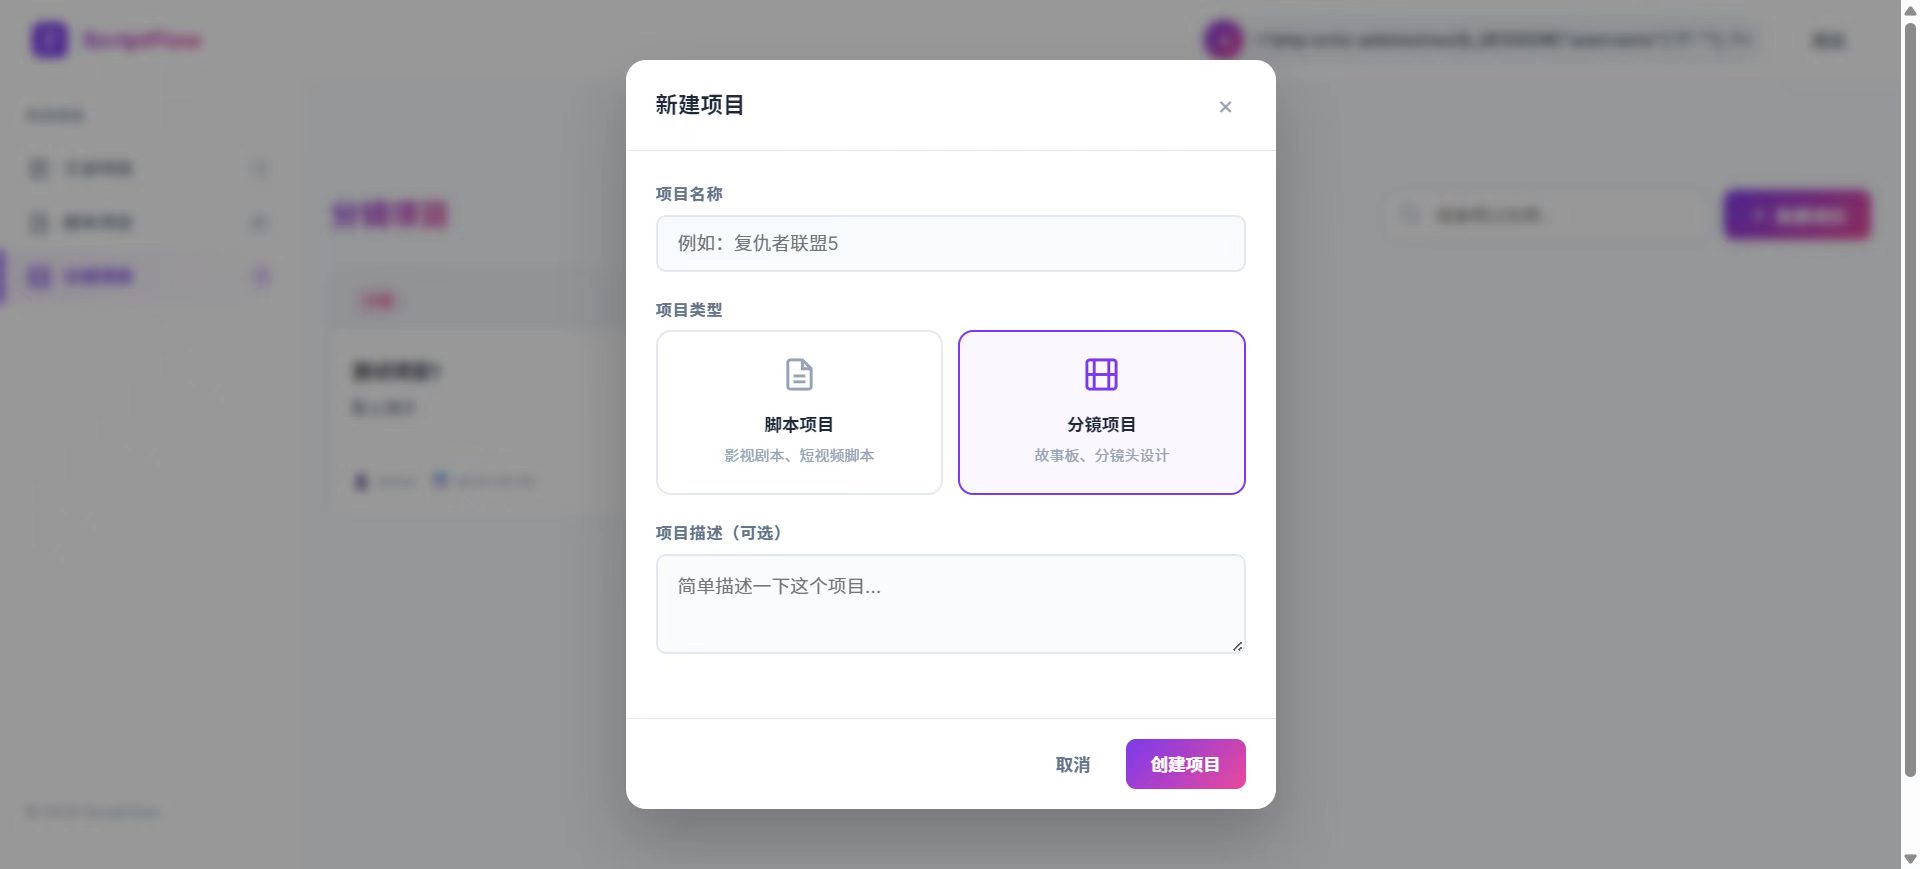Image resolution: width=1920 pixels, height=869 pixels.
Task: Focus the 项目名称 input field
Action: point(950,244)
